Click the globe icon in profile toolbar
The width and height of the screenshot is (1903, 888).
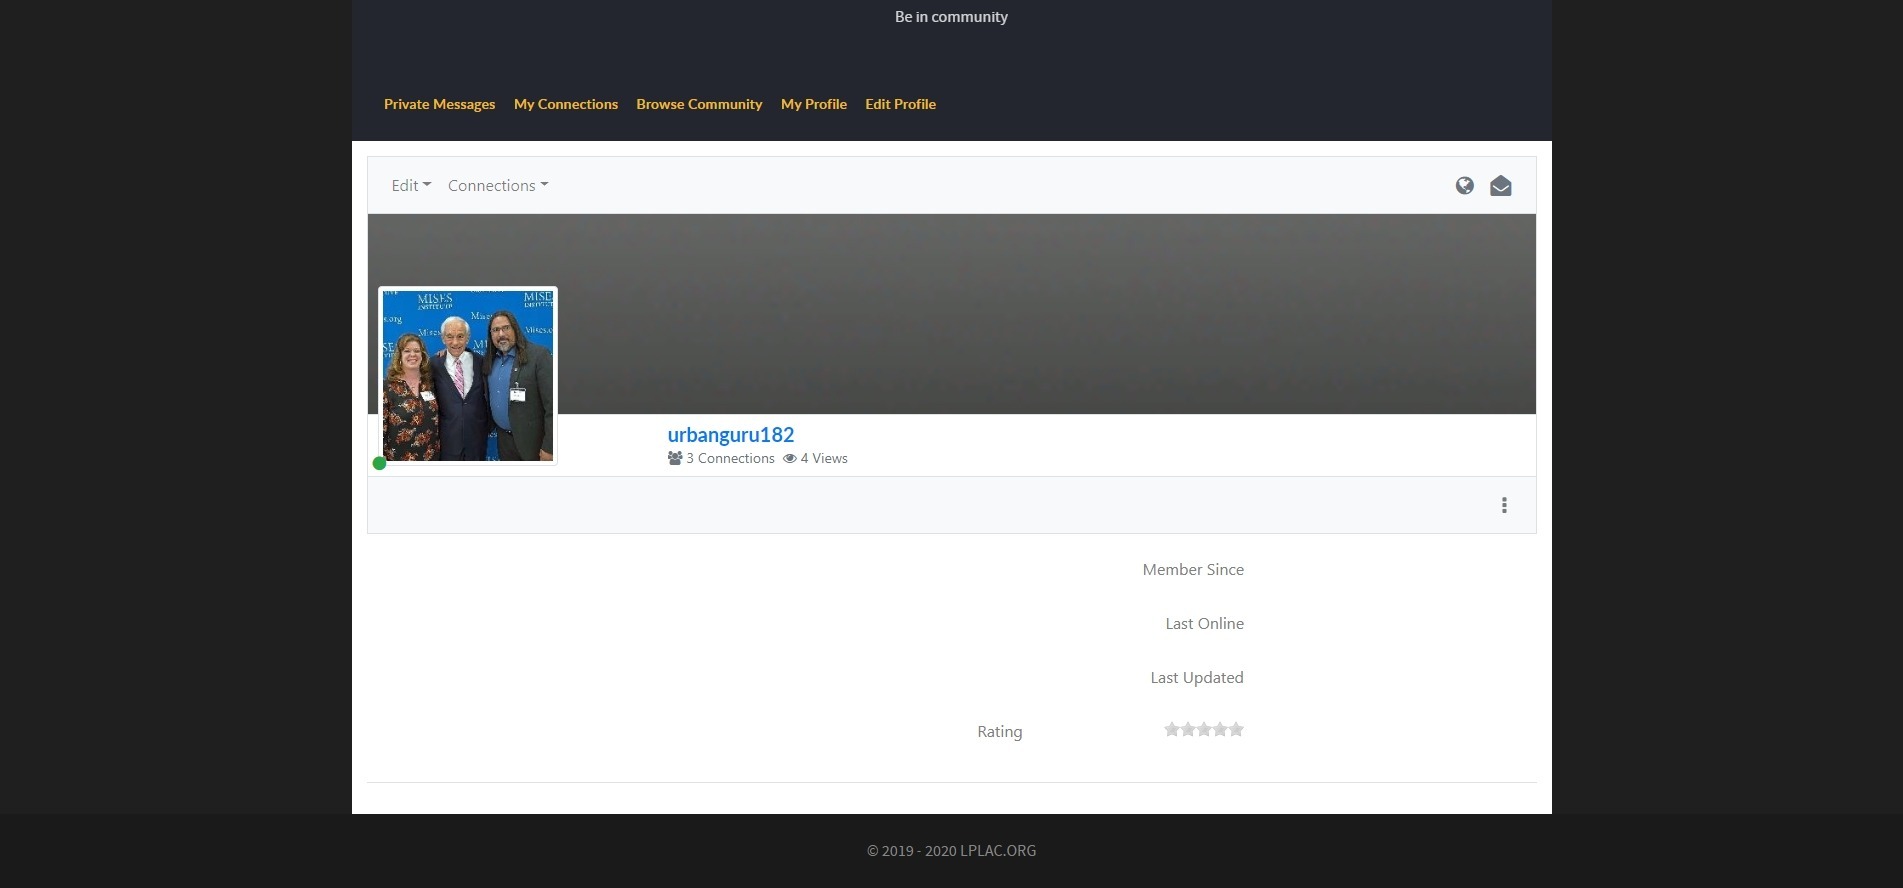point(1464,185)
